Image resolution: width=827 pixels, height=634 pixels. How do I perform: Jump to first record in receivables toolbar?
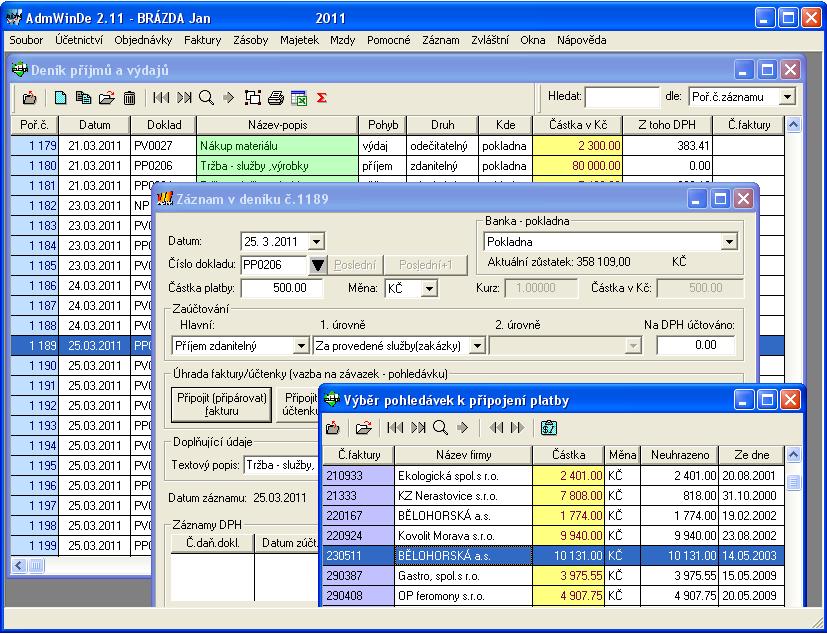pos(393,428)
